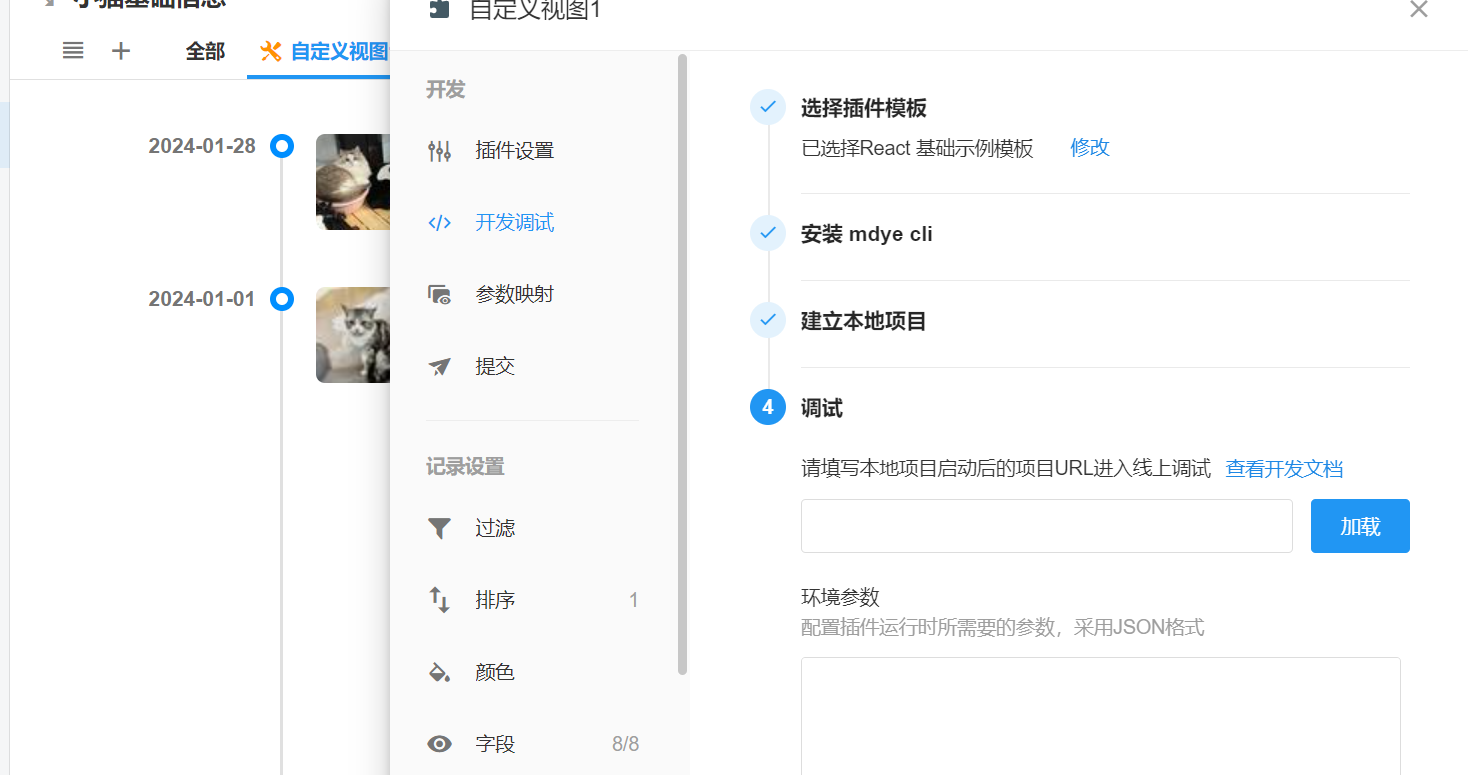Click the development debug code icon
Viewport: 1468px width, 775px height.
pyautogui.click(x=439, y=223)
